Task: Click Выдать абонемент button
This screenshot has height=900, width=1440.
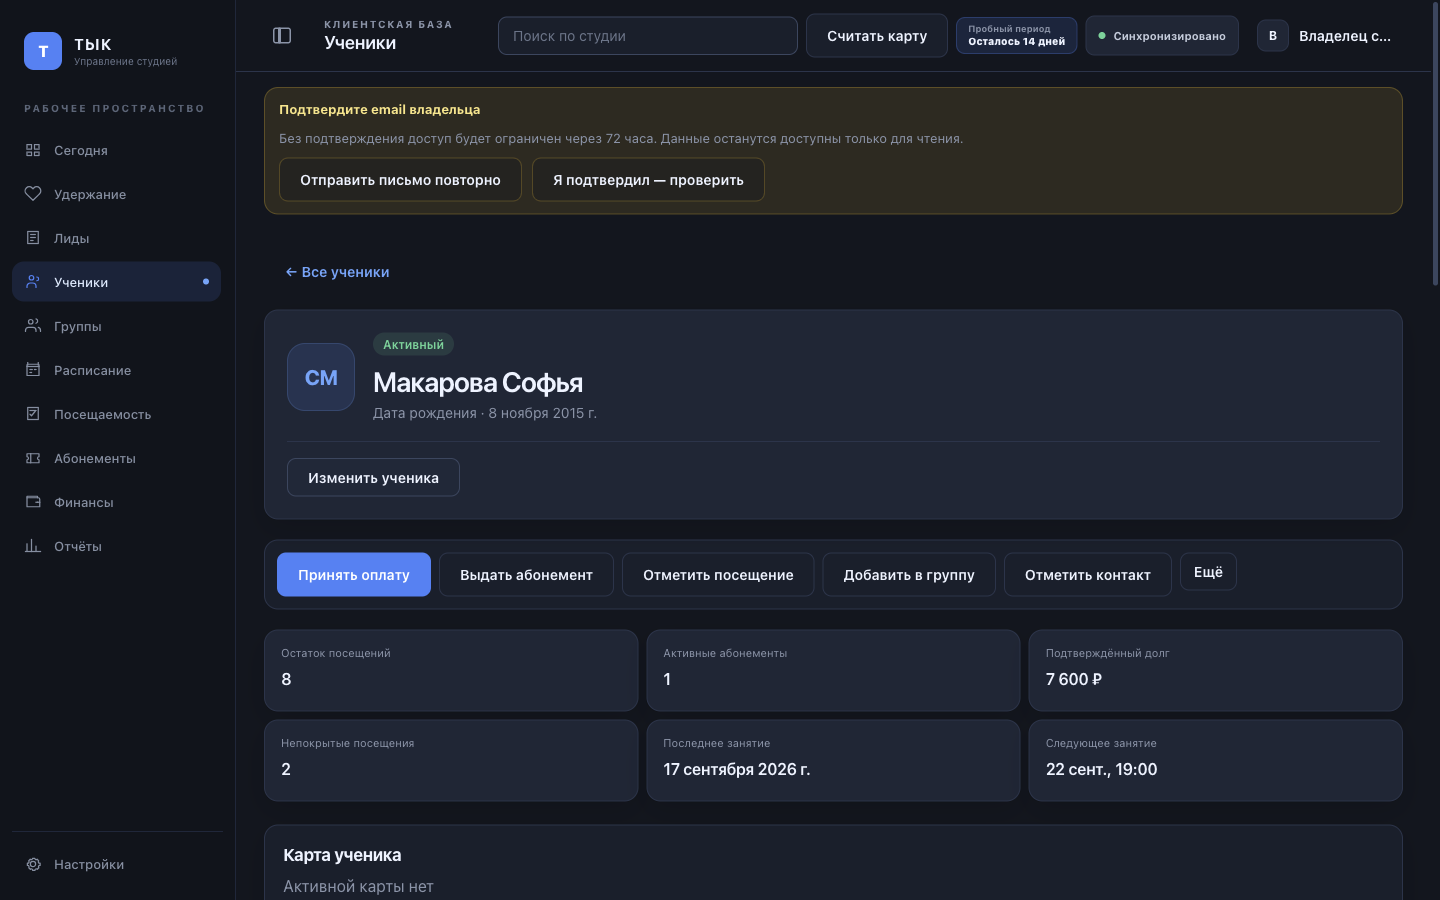Action: coord(526,575)
